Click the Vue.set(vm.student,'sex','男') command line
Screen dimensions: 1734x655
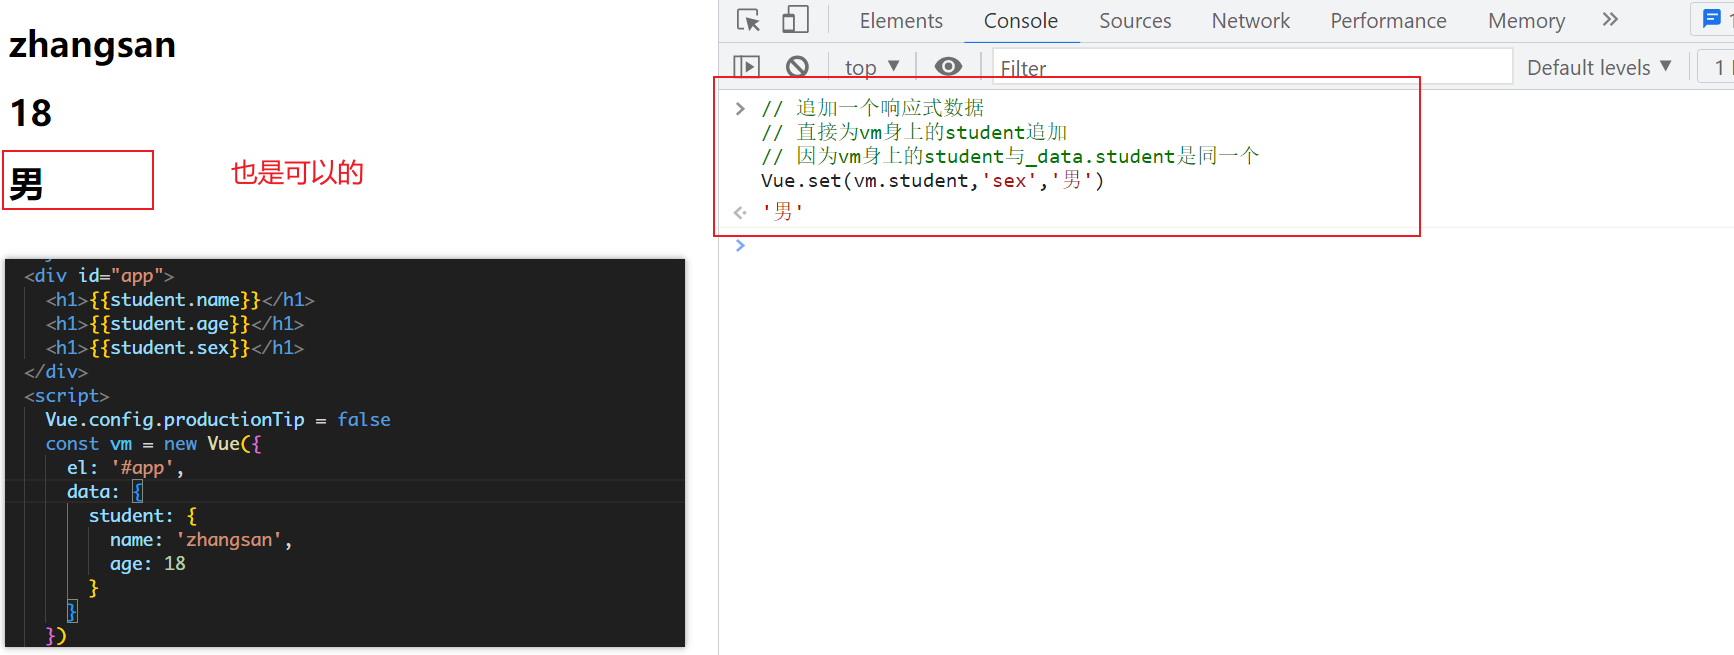tap(932, 181)
